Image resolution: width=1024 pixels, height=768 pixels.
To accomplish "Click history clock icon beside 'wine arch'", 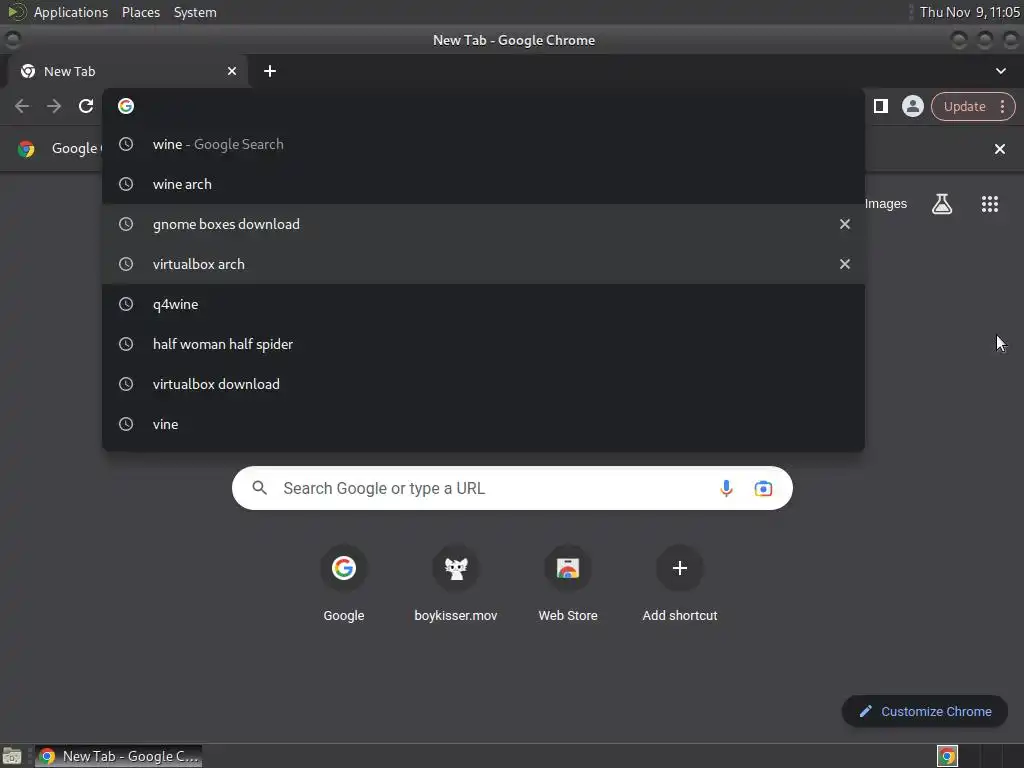I will pos(126,184).
